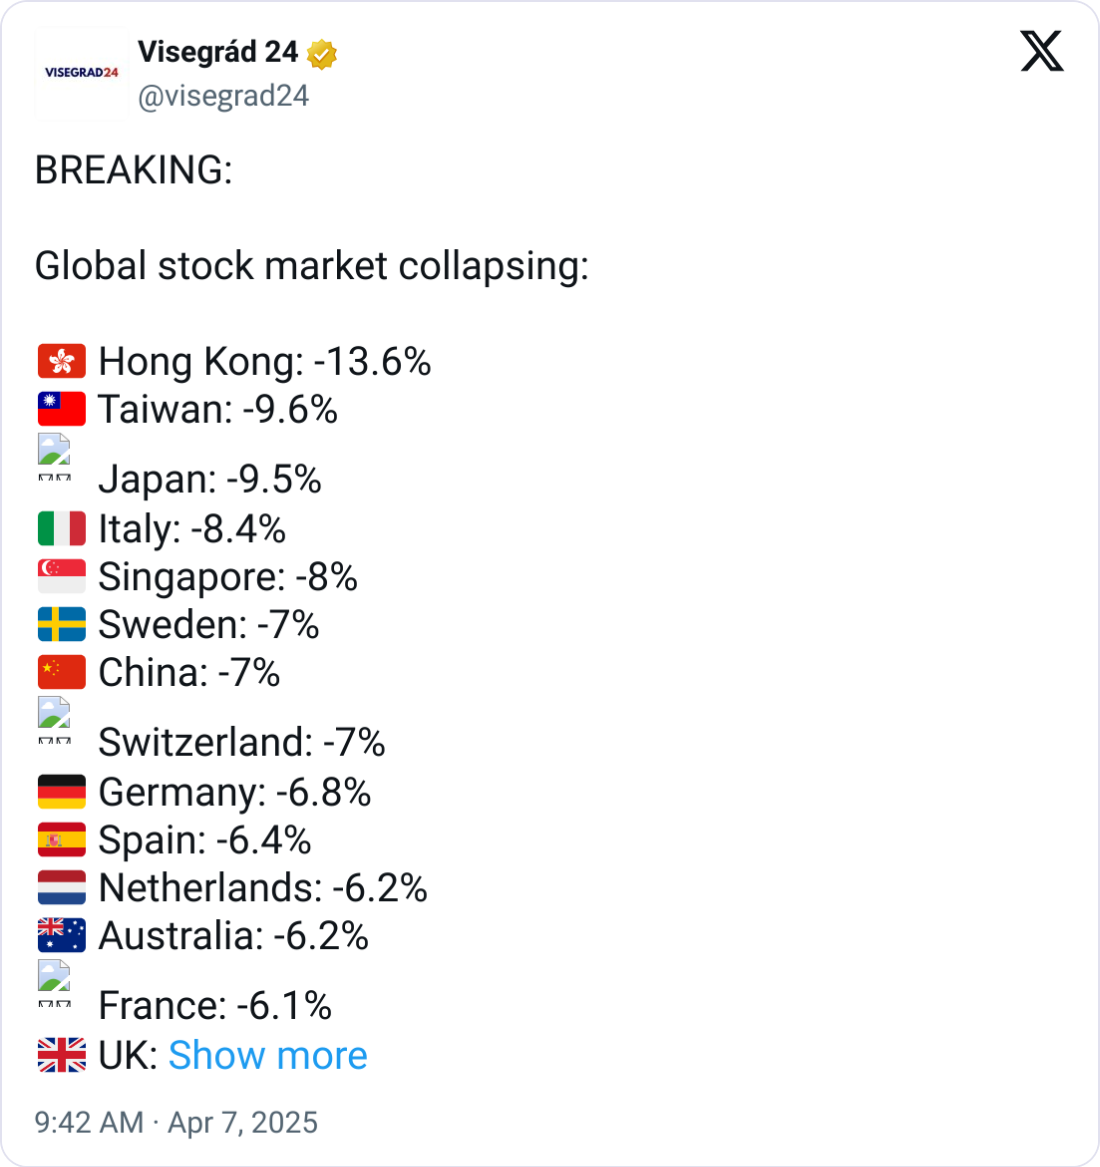Click the Hong Kong flag emoji
This screenshot has width=1100, height=1167.
point(62,361)
